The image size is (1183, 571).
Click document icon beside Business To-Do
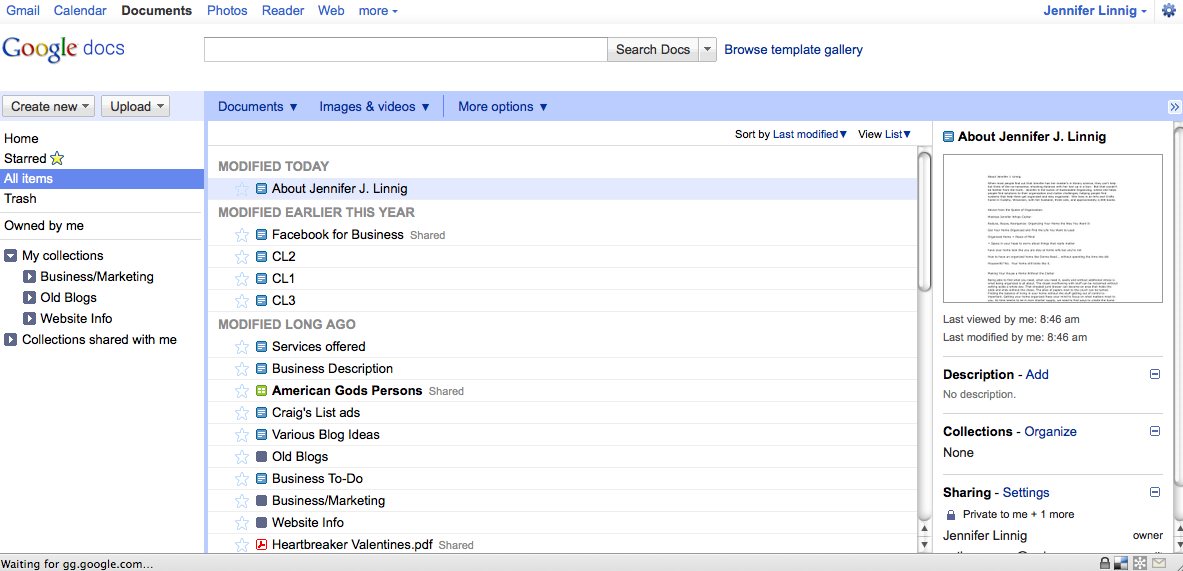262,478
